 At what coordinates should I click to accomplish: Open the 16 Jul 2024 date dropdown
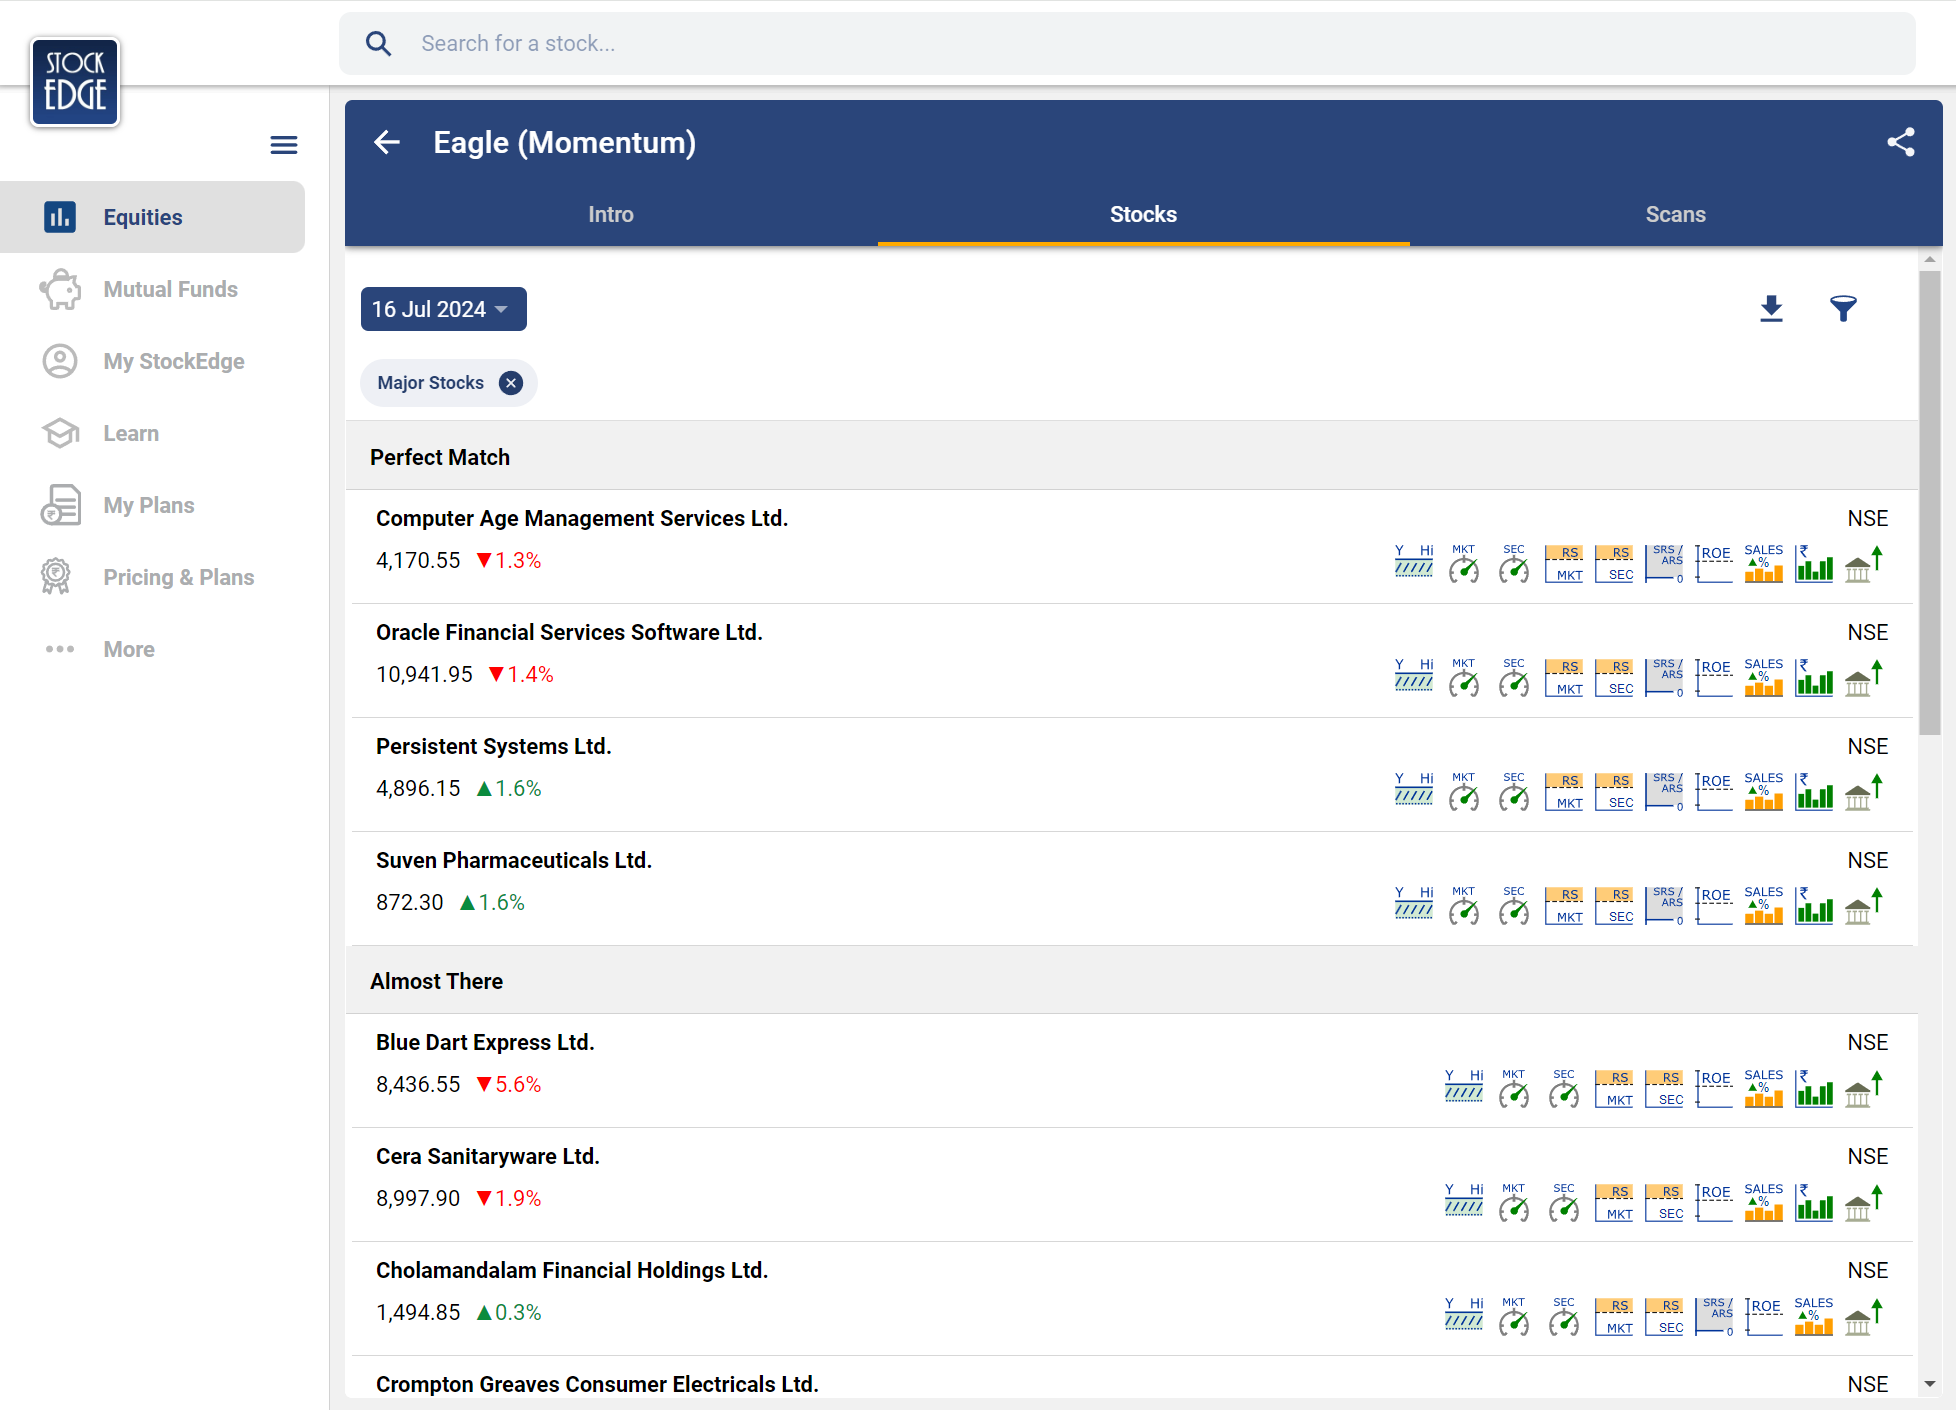point(443,309)
